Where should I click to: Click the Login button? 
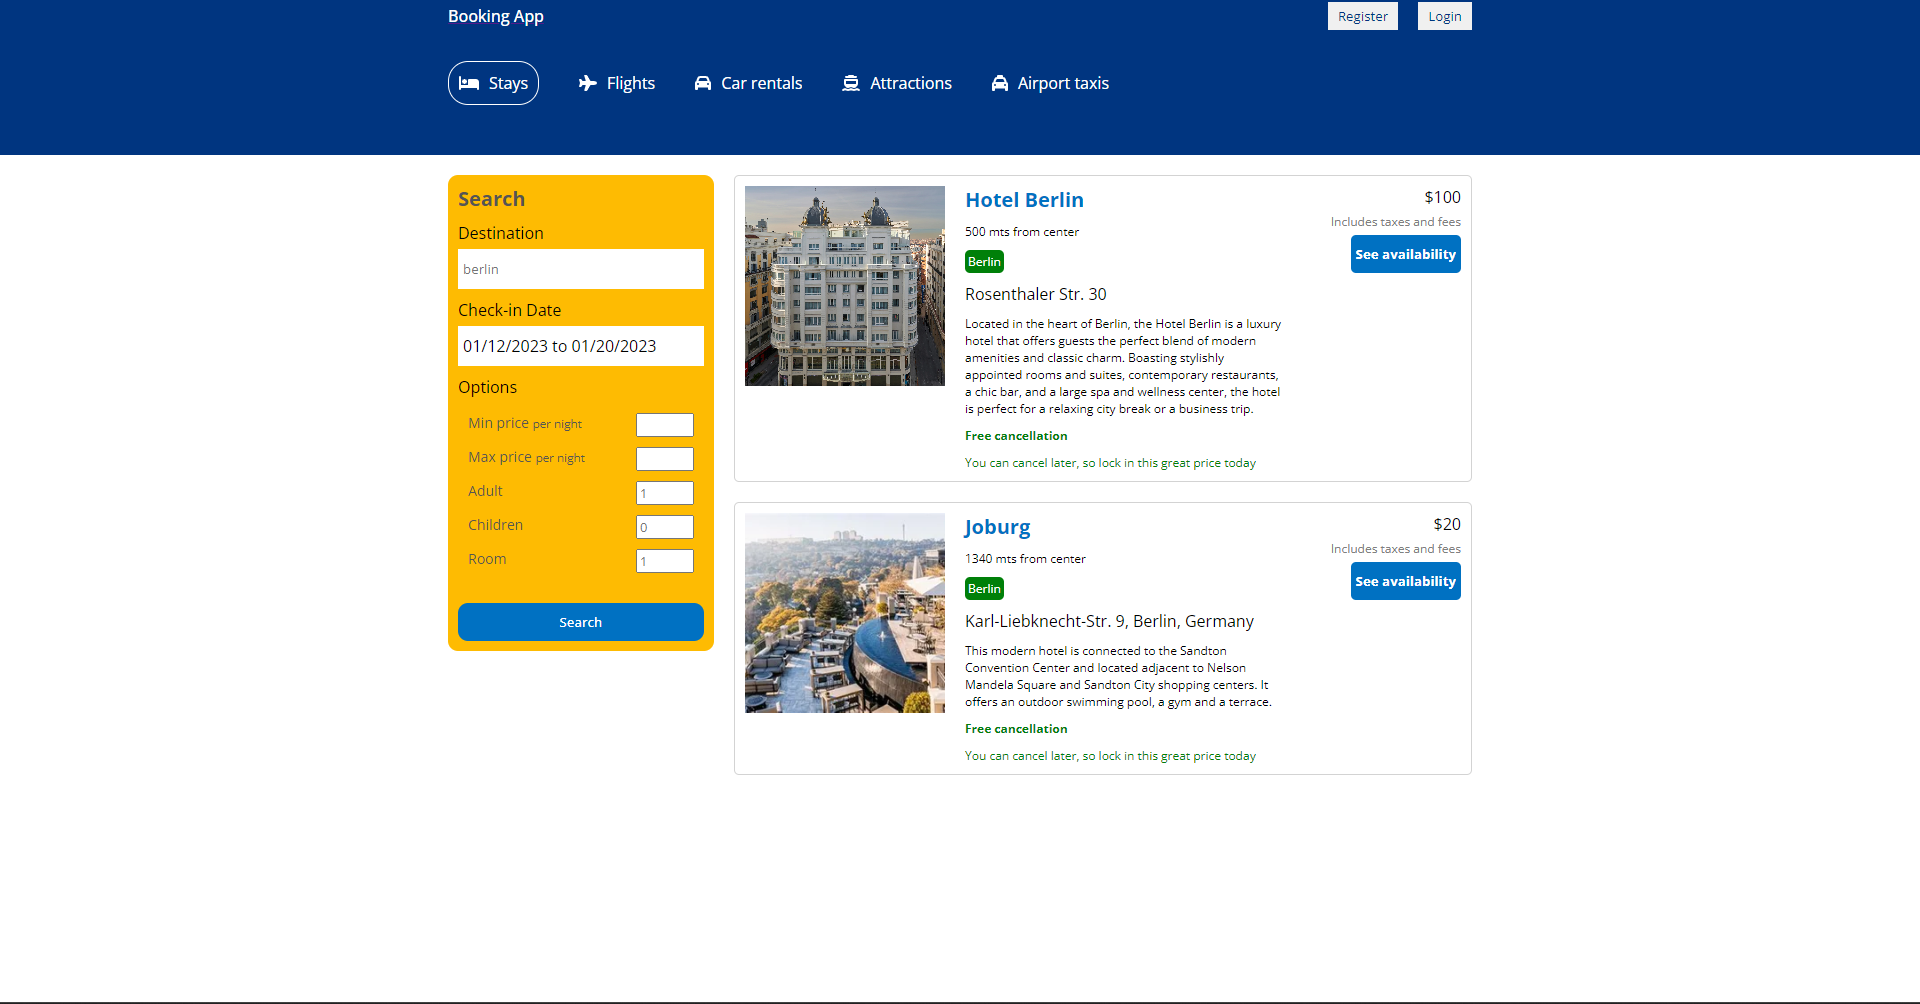click(1443, 16)
